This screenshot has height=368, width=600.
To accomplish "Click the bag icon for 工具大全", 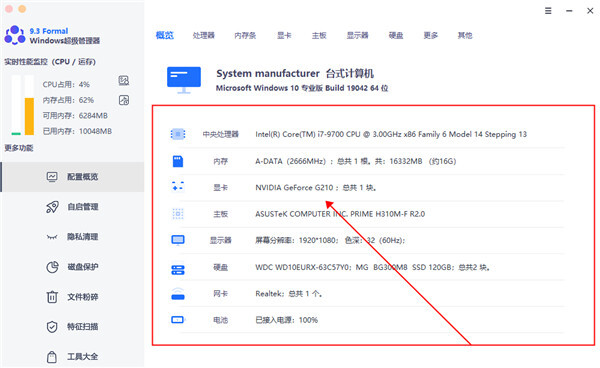I will (x=52, y=357).
